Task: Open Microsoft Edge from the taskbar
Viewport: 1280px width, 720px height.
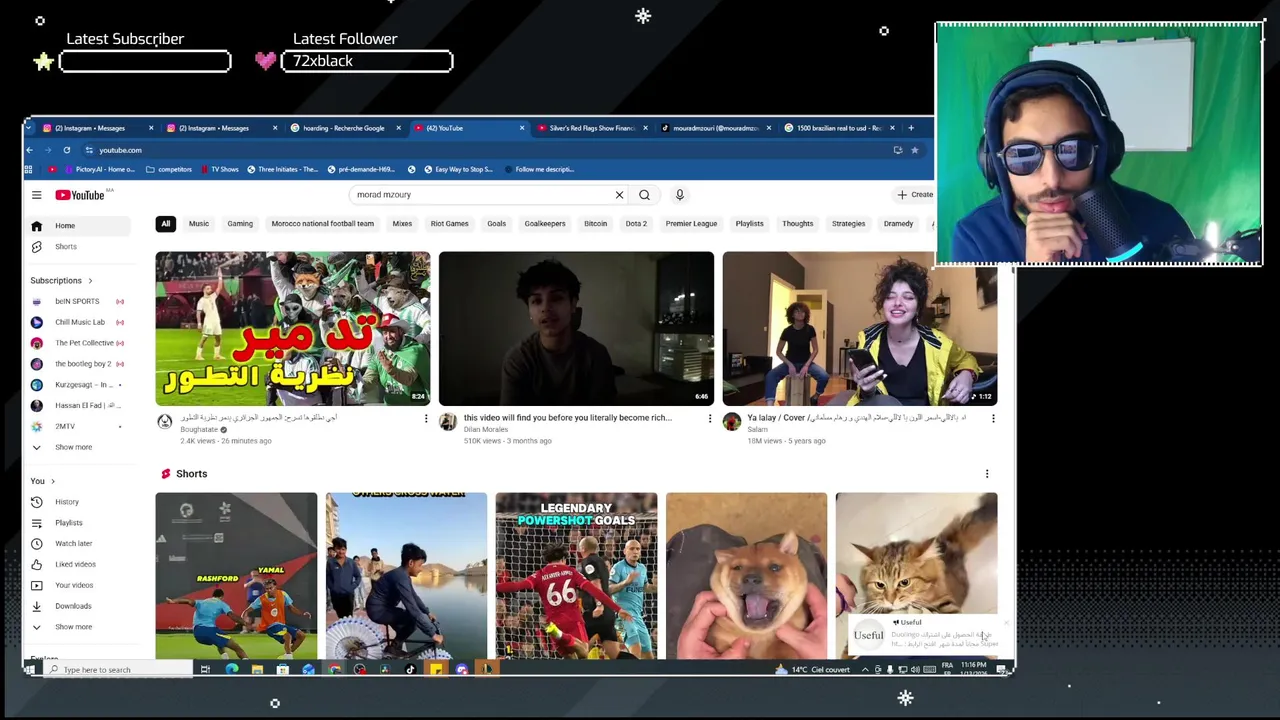Action: point(231,670)
